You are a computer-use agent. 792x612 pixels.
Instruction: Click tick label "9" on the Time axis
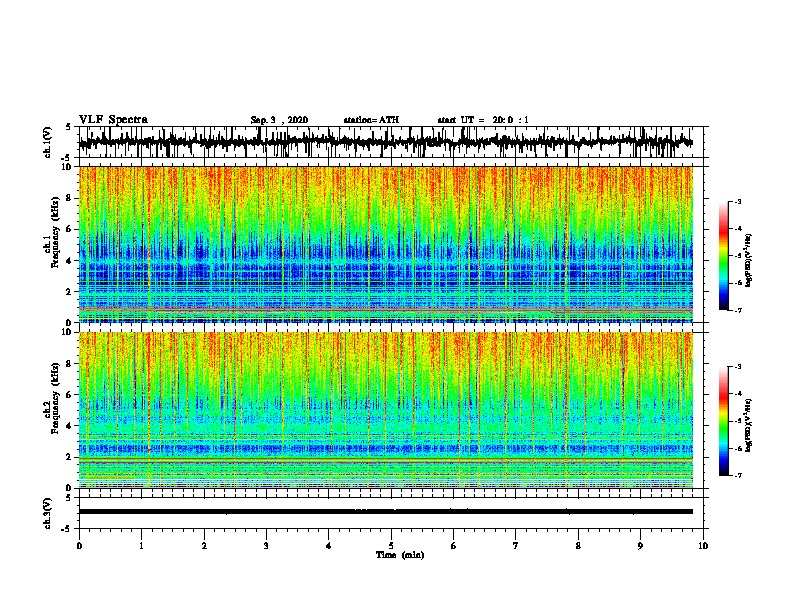coord(640,546)
